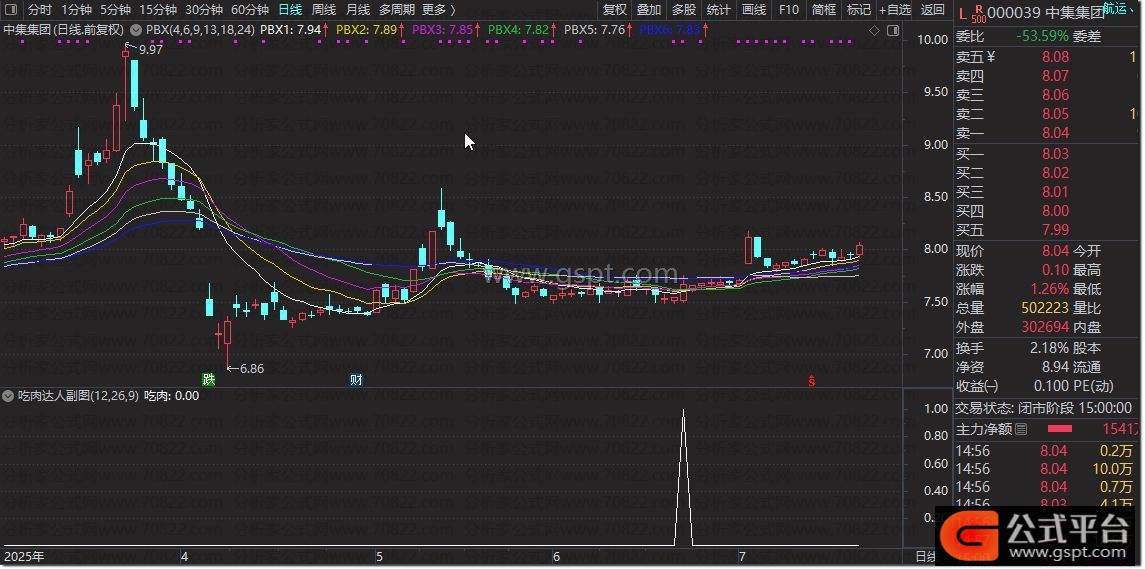Viewport: 1145px width, 569px height.
Task: Toggle the 简框 simple frame mode
Action: click(824, 9)
